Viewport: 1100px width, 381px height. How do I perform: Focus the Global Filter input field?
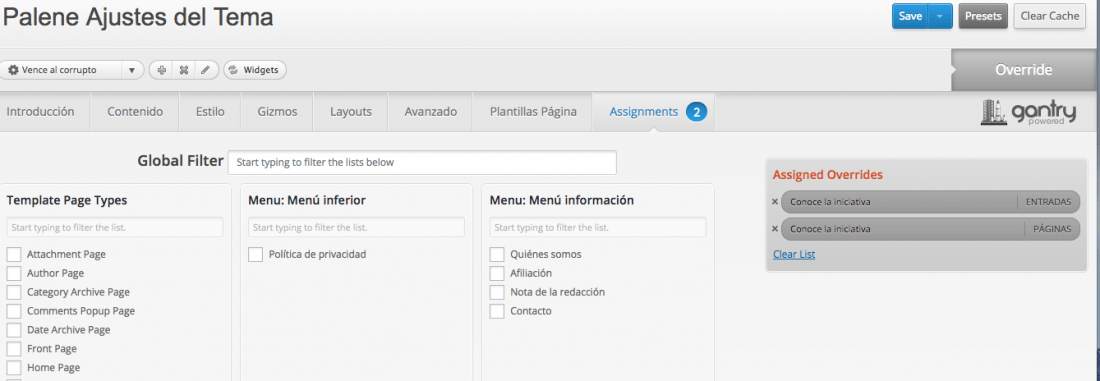(422, 162)
